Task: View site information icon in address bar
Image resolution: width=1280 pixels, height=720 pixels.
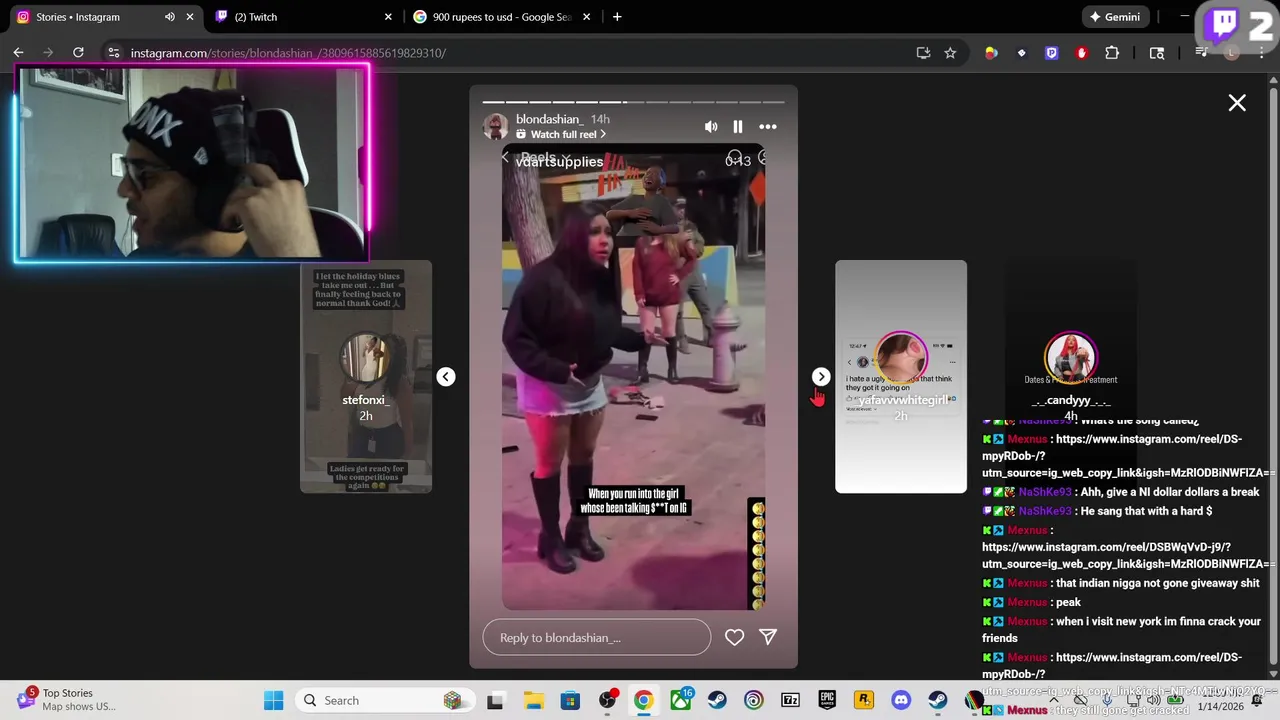Action: [113, 53]
